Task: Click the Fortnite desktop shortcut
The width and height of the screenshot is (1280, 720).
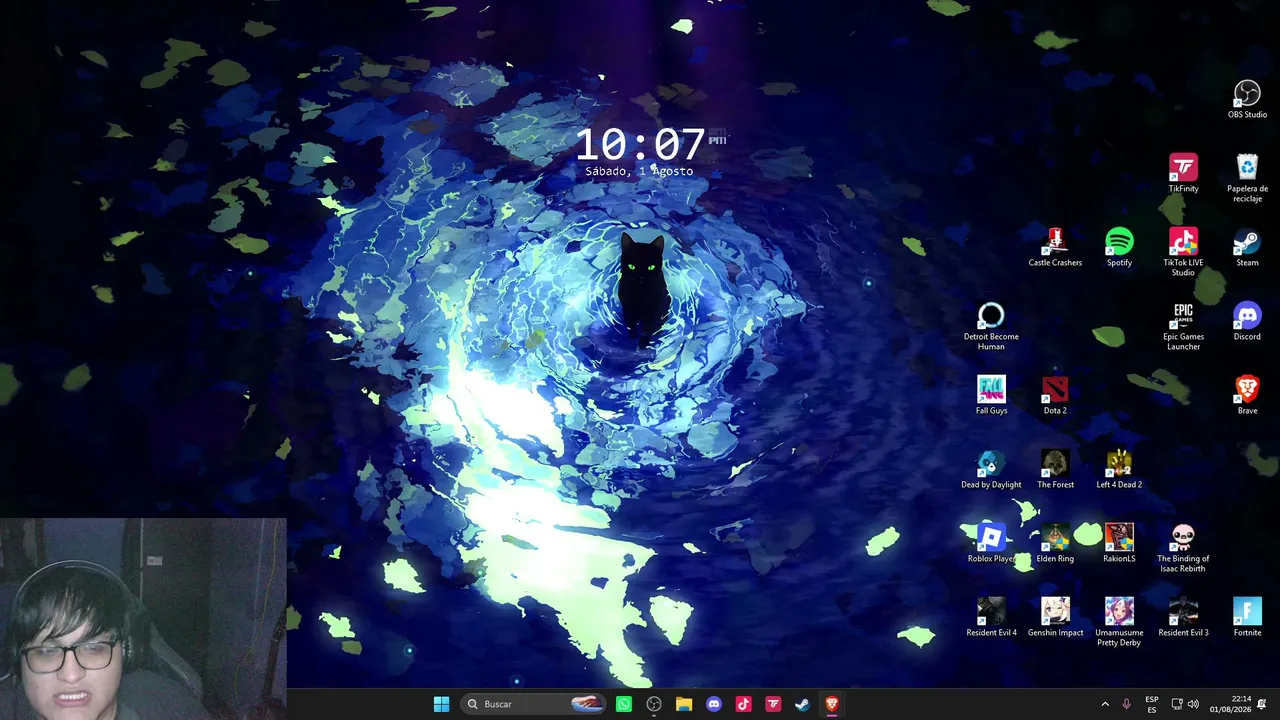Action: click(x=1247, y=617)
